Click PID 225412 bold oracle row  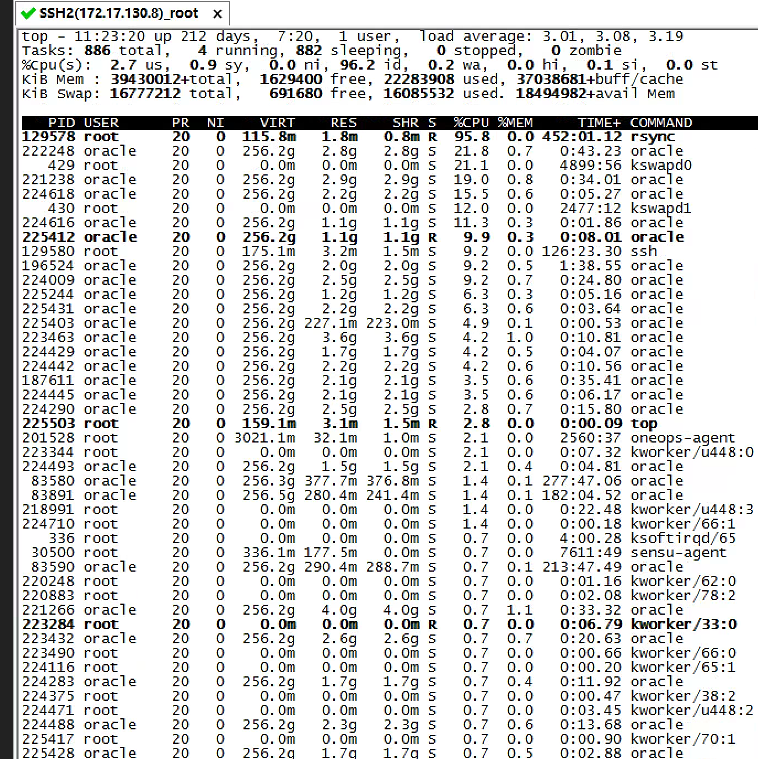[x=48, y=237]
